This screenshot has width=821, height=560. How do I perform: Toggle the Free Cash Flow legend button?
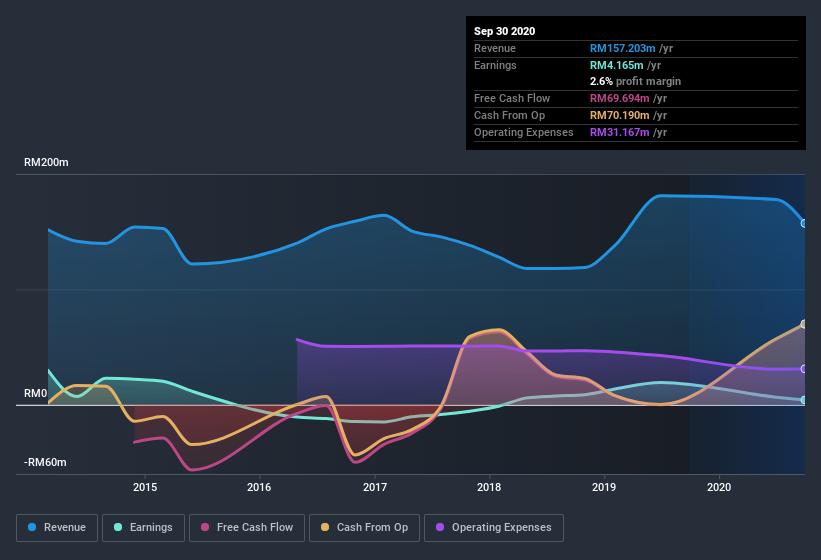pos(247,528)
